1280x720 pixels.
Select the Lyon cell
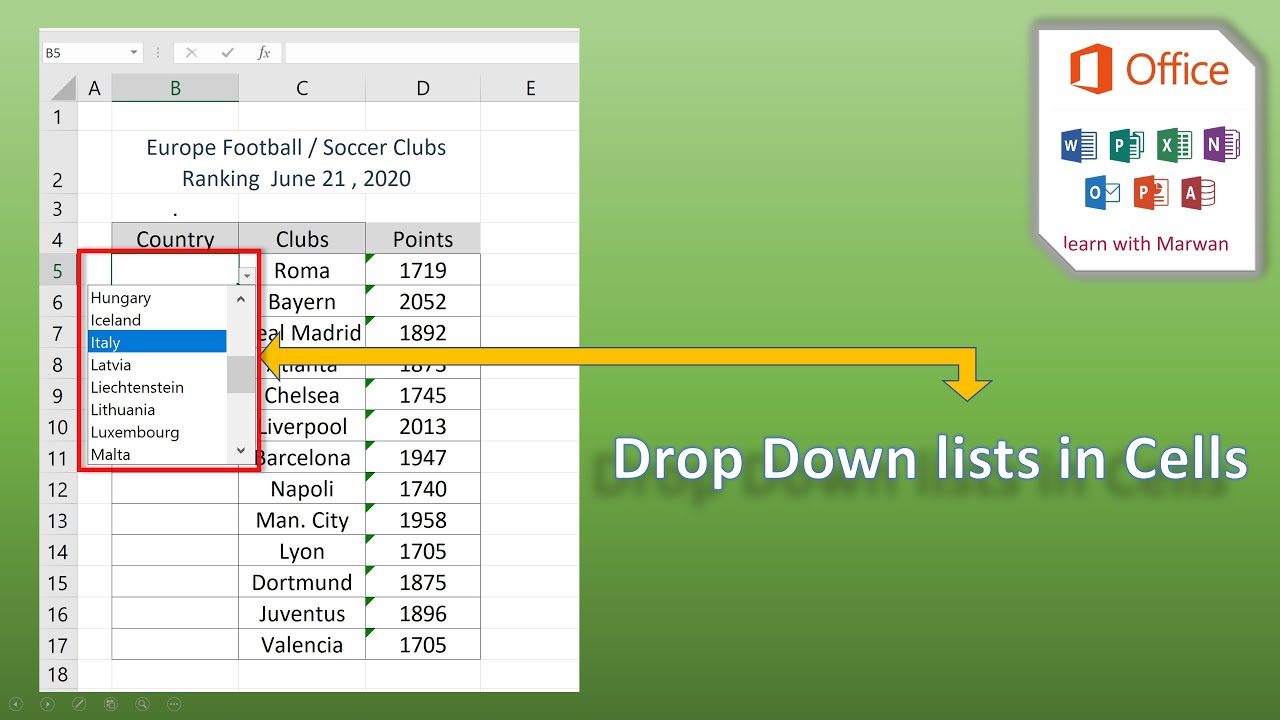point(302,551)
